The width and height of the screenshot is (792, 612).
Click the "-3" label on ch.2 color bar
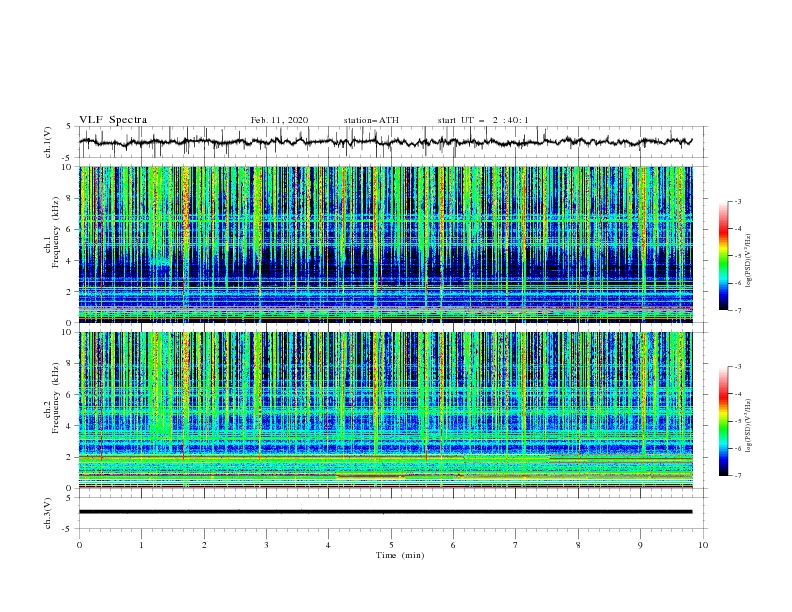pyautogui.click(x=737, y=367)
